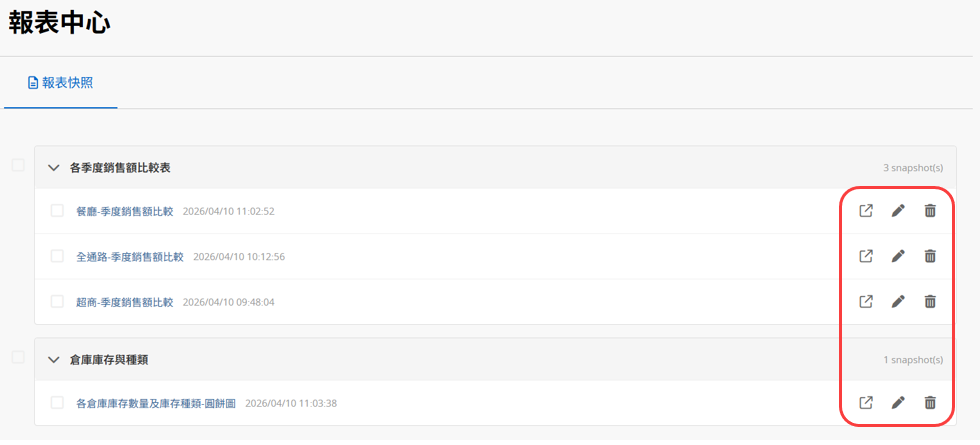The image size is (980, 445).
Task: Delete the 超商-季度銷售額比較 snapshot
Action: [930, 301]
